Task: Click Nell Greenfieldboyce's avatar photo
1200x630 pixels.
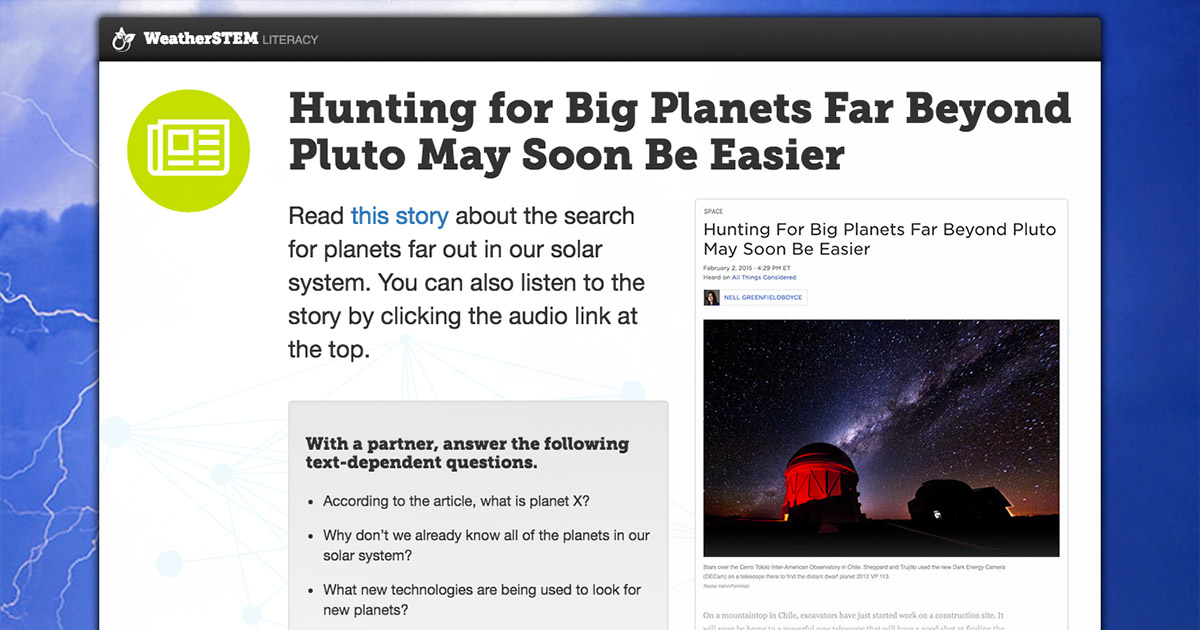Action: [x=712, y=297]
